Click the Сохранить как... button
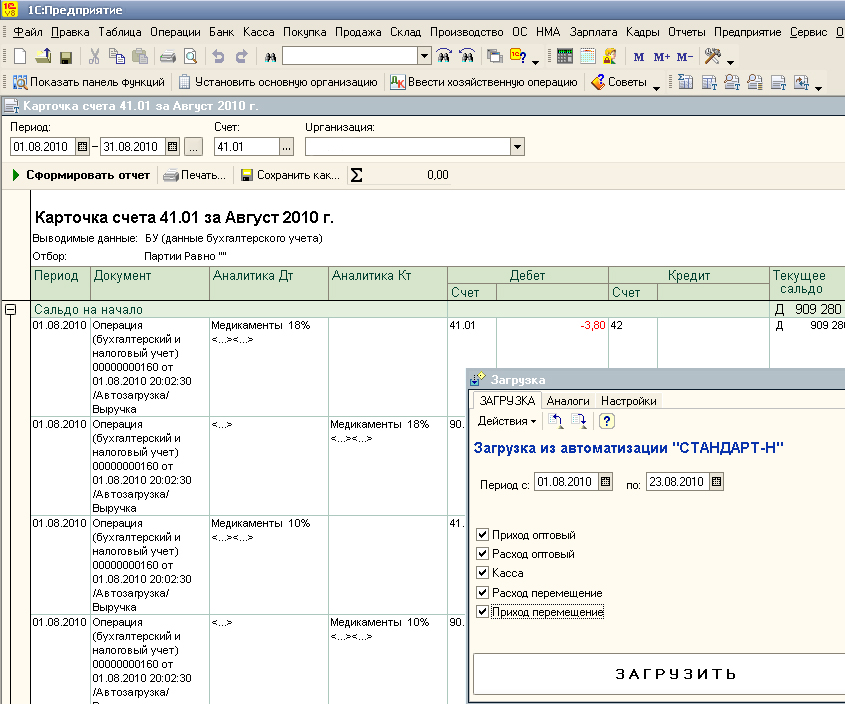This screenshot has height=704, width=845. [290, 175]
